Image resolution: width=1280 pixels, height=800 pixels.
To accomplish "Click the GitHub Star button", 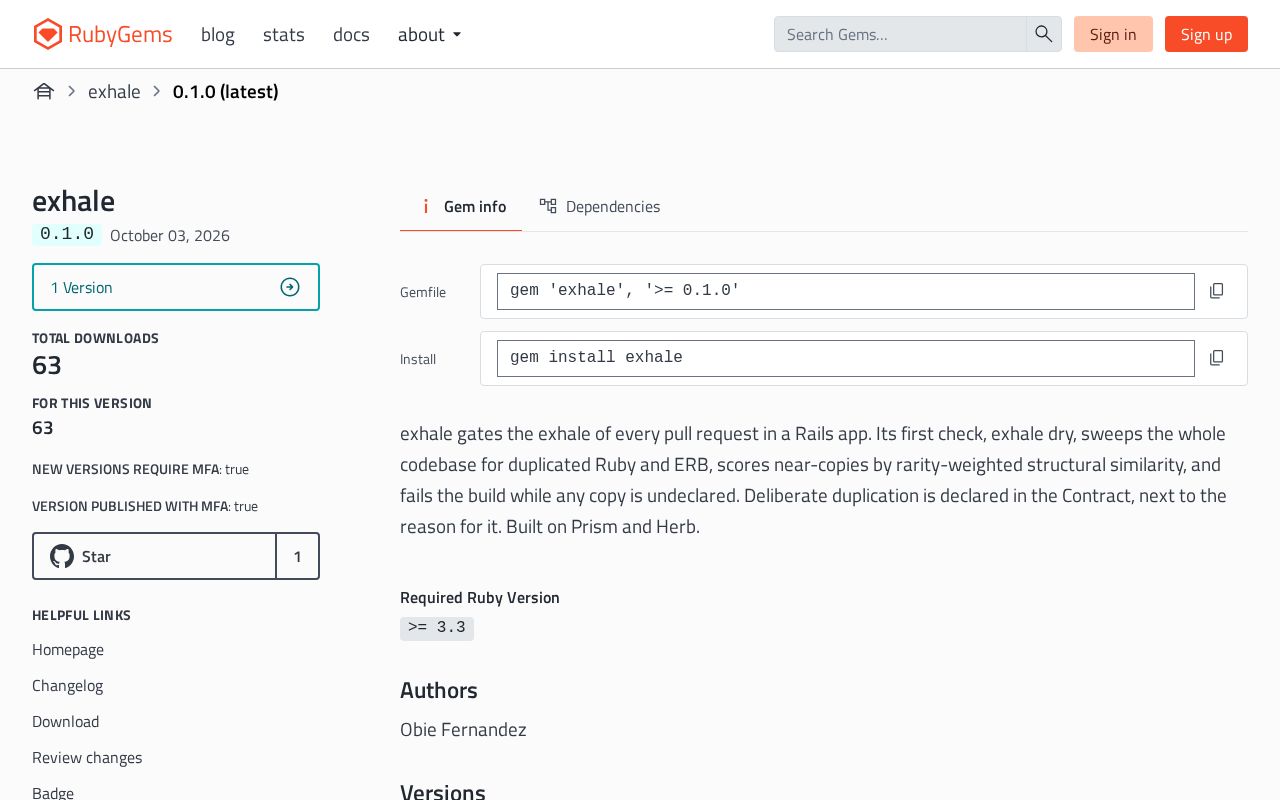I will [x=155, y=556].
